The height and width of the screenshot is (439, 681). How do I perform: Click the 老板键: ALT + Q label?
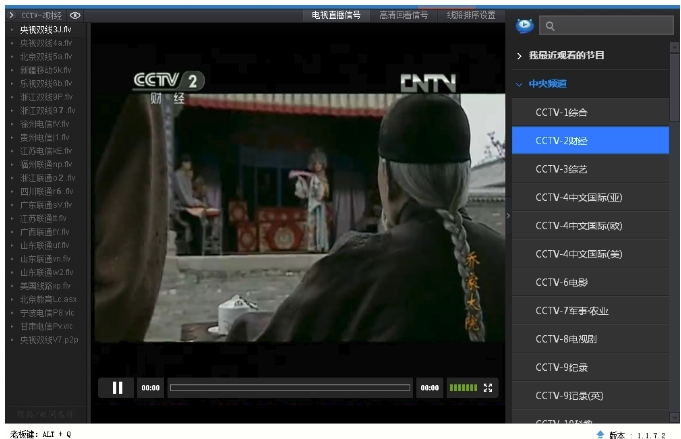(x=40, y=434)
